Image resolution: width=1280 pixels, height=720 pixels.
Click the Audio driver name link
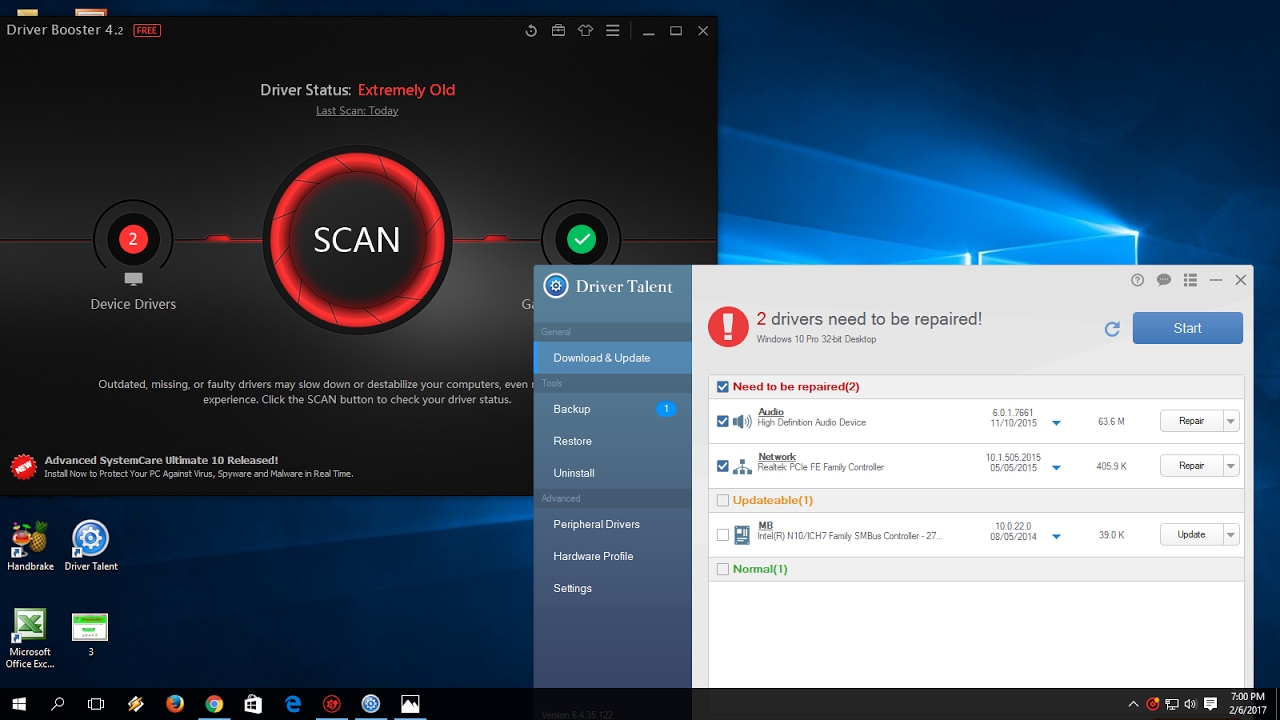pyautogui.click(x=771, y=412)
